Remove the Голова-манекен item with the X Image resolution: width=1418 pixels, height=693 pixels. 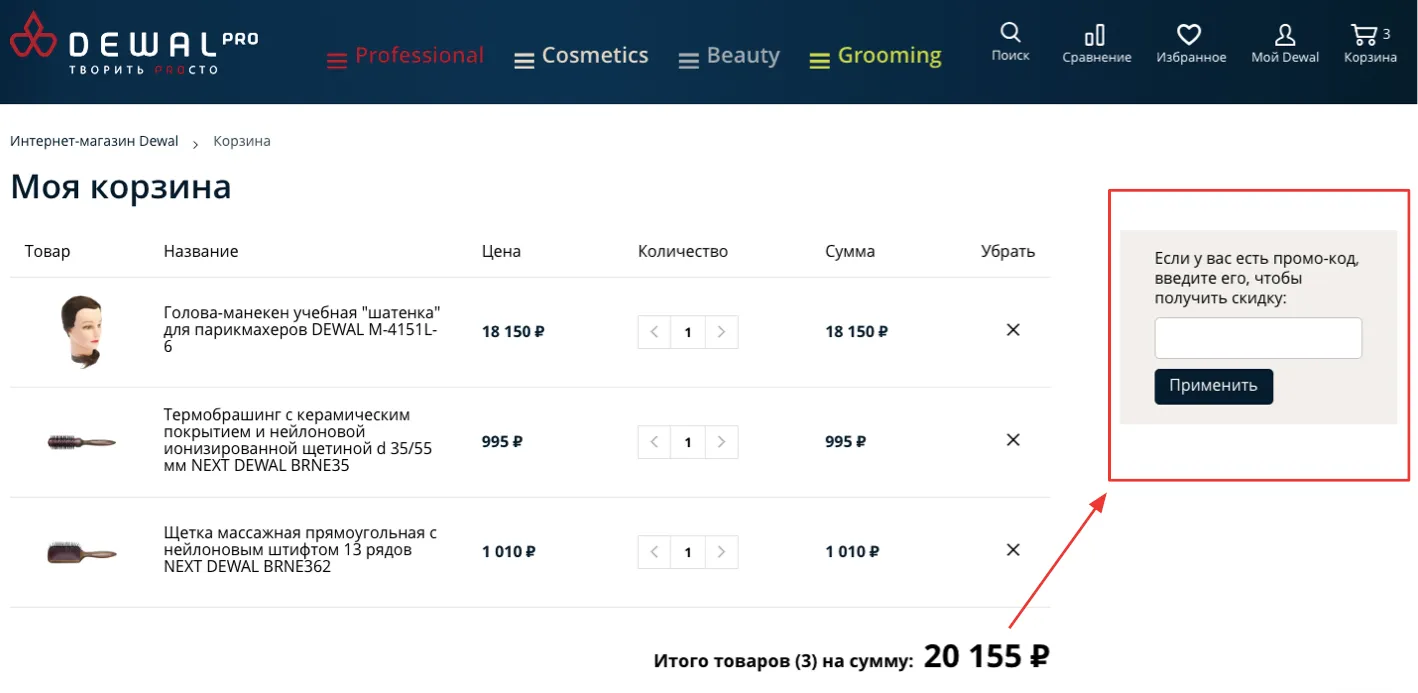coord(1012,330)
